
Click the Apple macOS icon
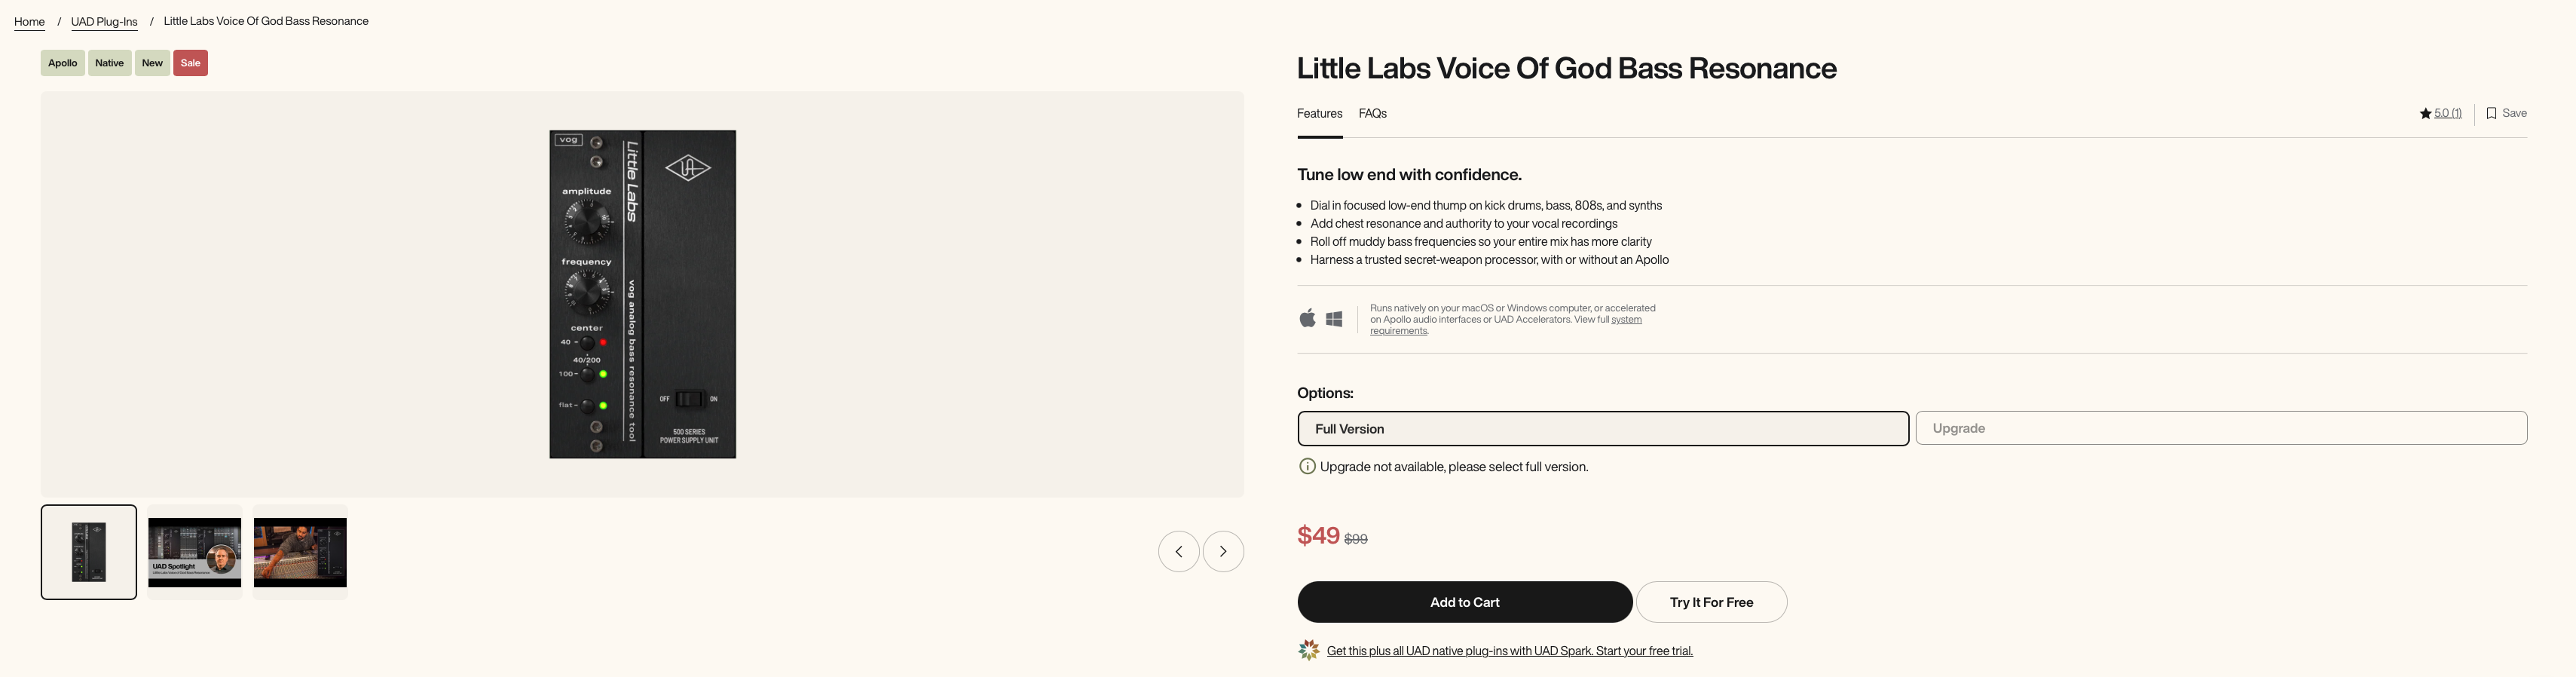point(1307,318)
